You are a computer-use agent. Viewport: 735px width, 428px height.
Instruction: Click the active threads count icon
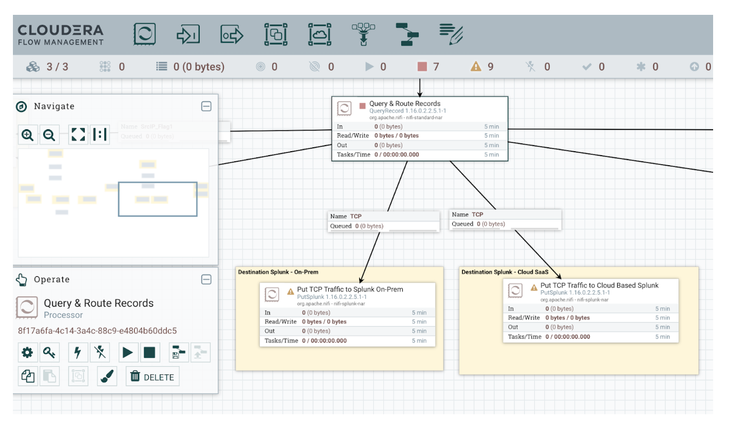[x=105, y=67]
